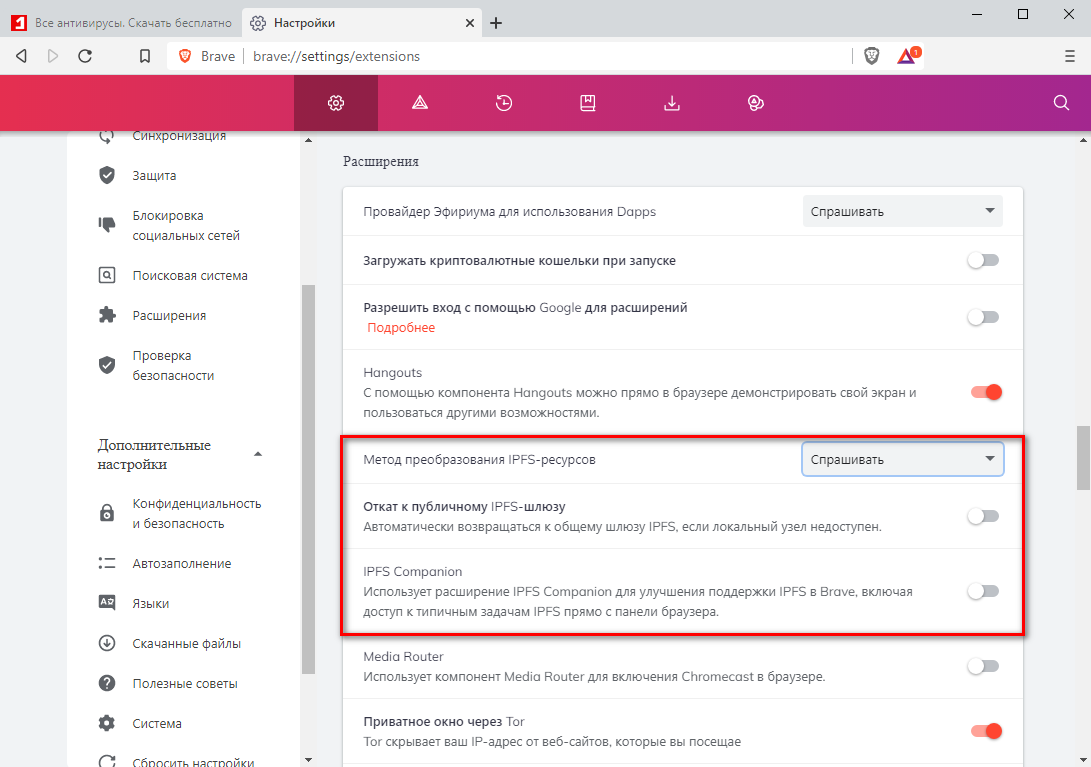Click sidebar scroll-up arrow
Viewport: 1091px width, 767px height.
coord(308,141)
